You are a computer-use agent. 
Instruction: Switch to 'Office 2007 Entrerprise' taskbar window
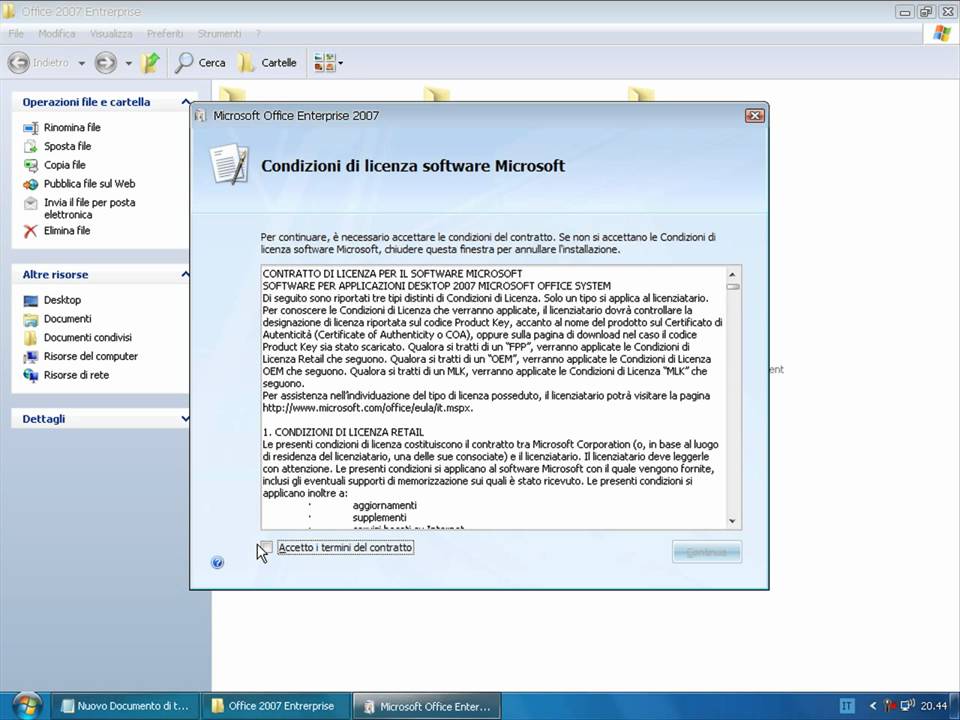(276, 706)
